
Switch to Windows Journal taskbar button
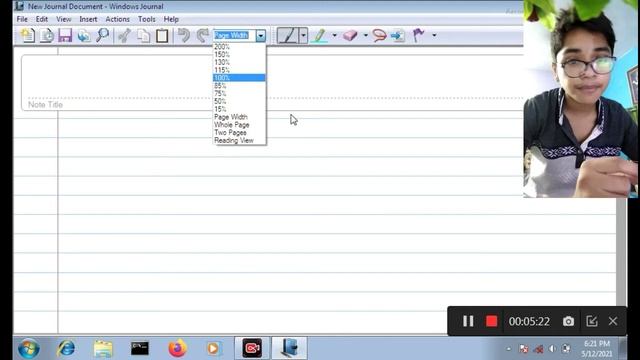click(289, 348)
